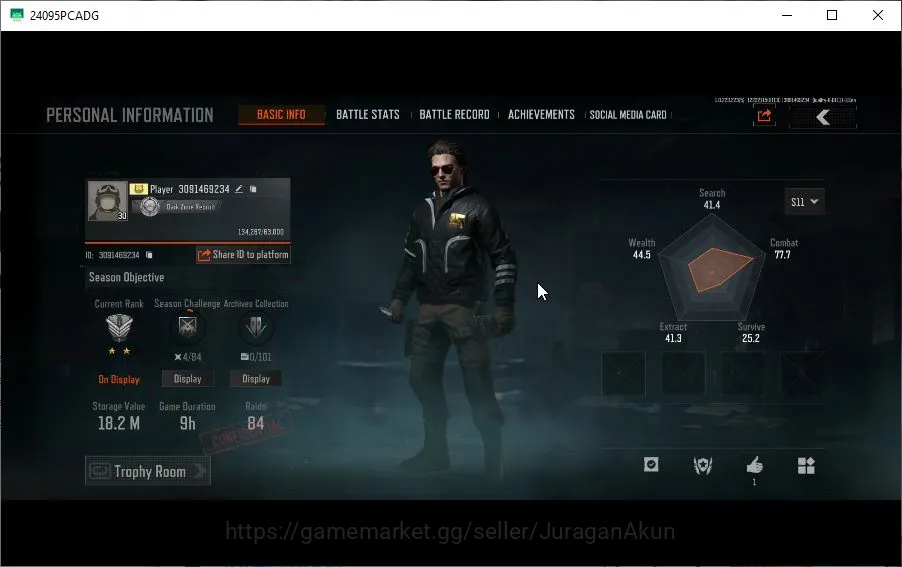Viewport: 902px width, 567px height.
Task: Click the Survive 25.2 radar label
Action: pyautogui.click(x=751, y=332)
